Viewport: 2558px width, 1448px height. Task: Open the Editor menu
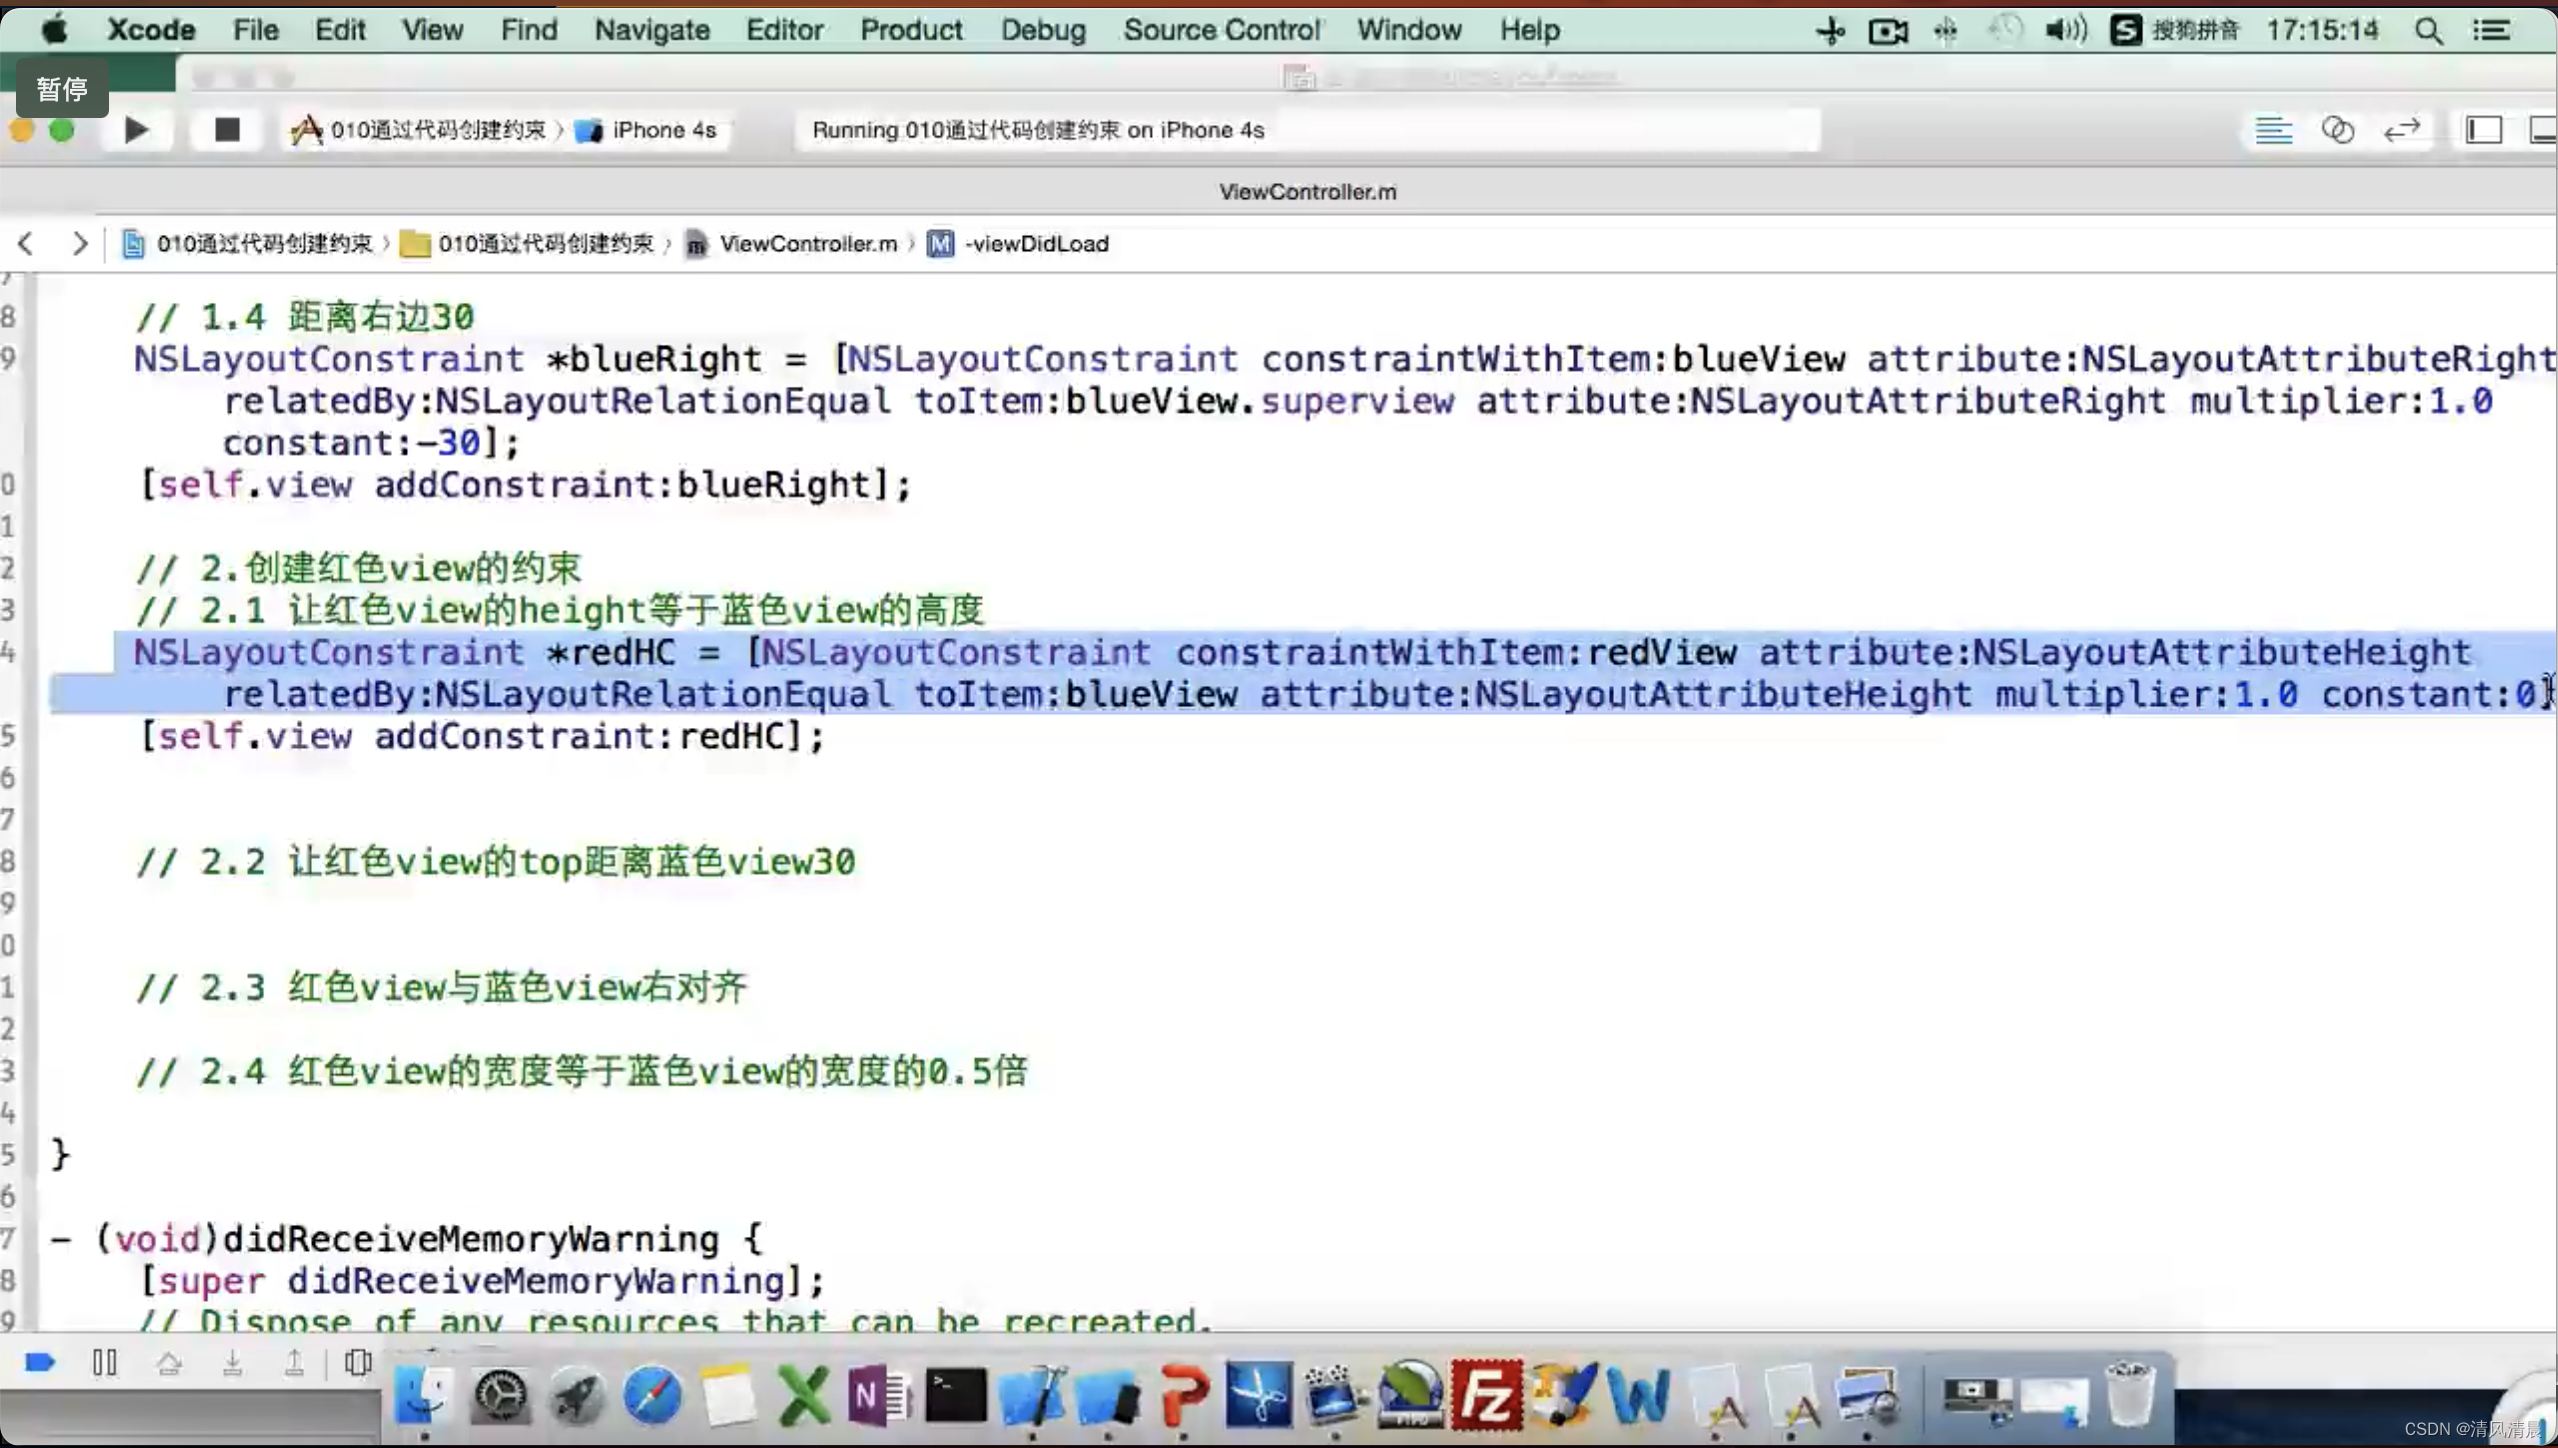point(783,30)
